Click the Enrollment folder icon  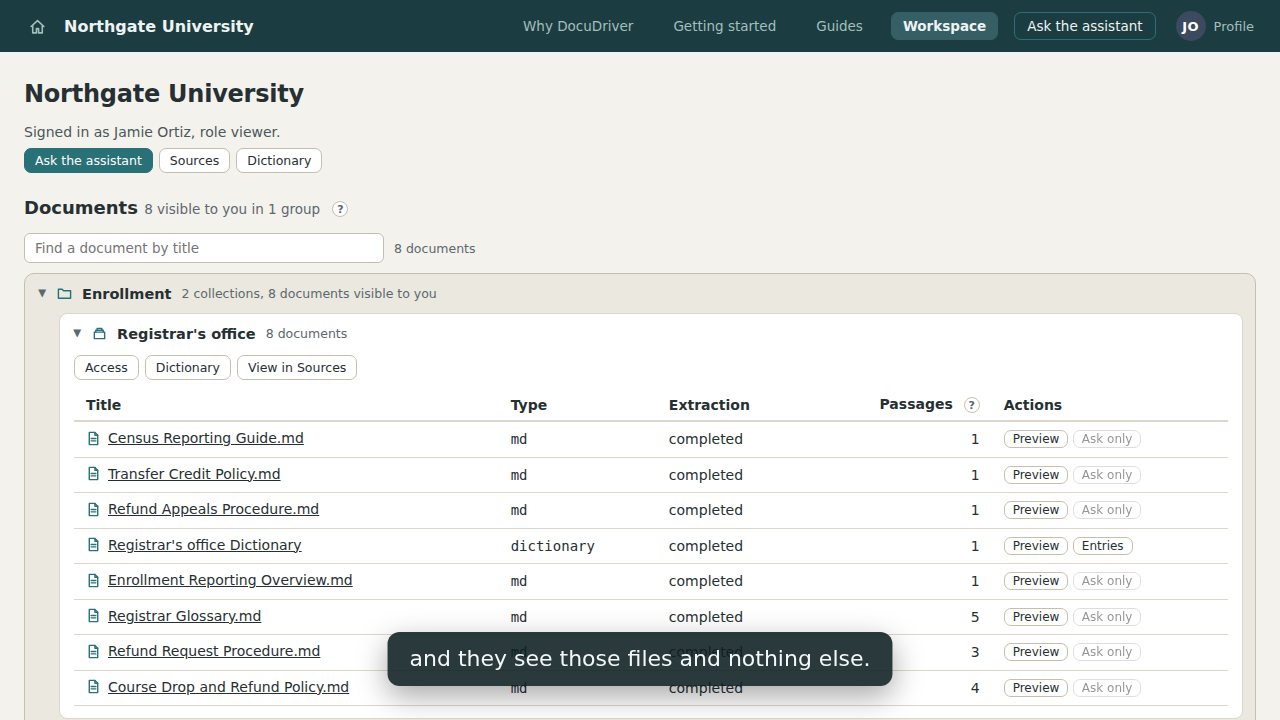pyautogui.click(x=65, y=294)
